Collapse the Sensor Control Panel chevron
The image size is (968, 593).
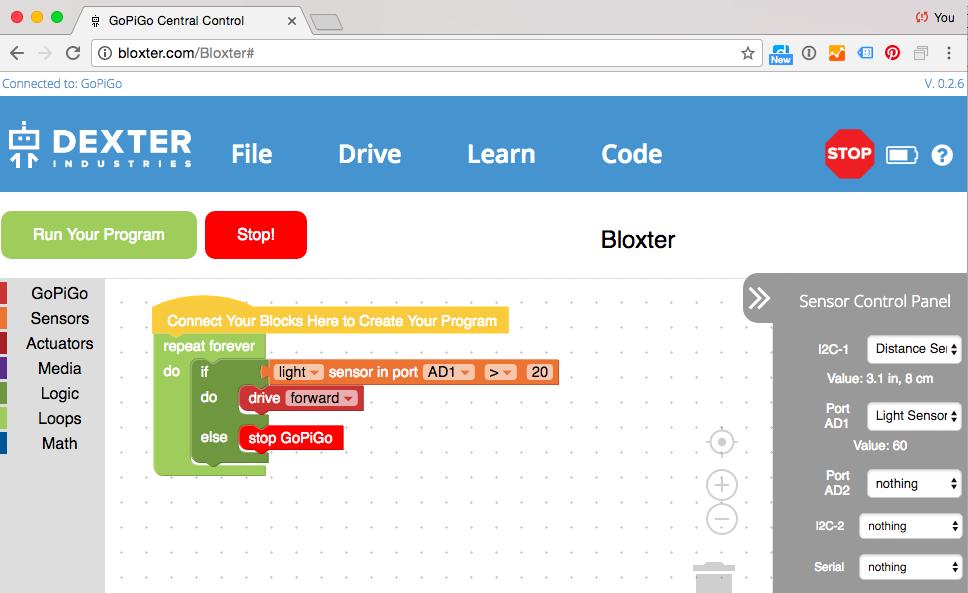(x=759, y=299)
